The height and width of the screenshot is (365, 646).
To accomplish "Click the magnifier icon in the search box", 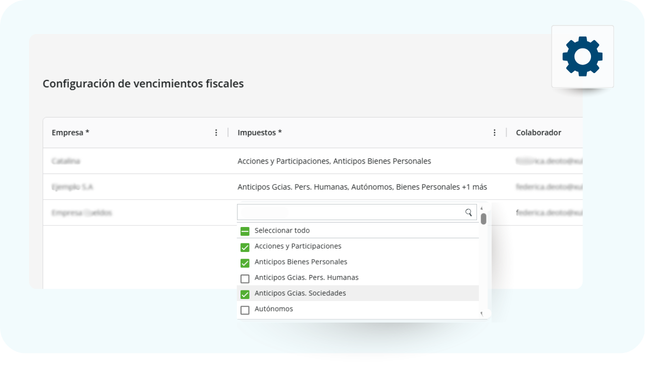I will click(468, 212).
